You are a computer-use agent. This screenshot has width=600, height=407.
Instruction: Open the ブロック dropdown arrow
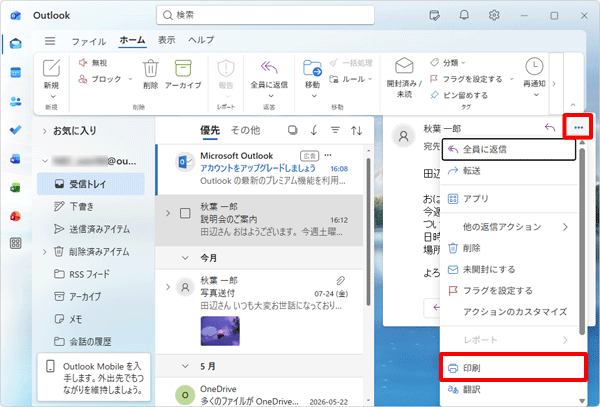click(x=130, y=79)
